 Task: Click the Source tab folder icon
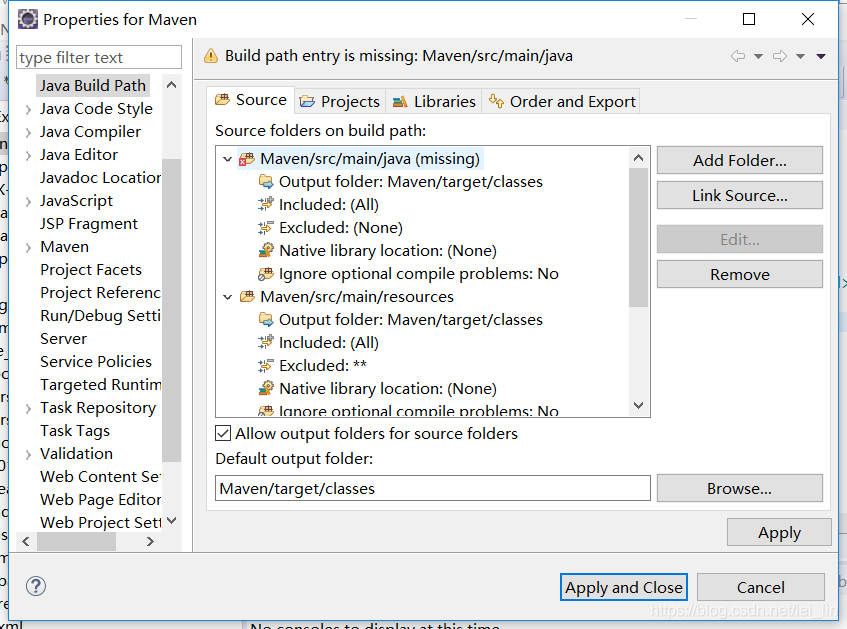(x=222, y=100)
